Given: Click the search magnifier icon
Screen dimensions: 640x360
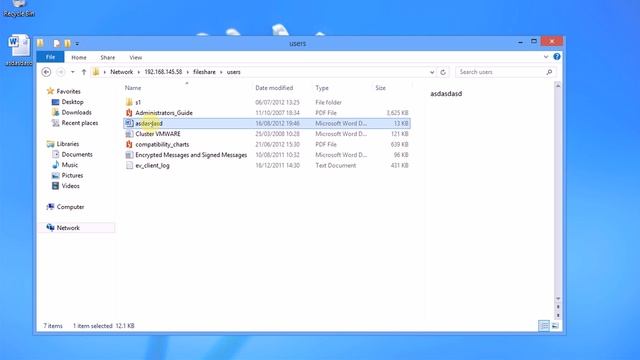Looking at the screenshot, I should (549, 72).
